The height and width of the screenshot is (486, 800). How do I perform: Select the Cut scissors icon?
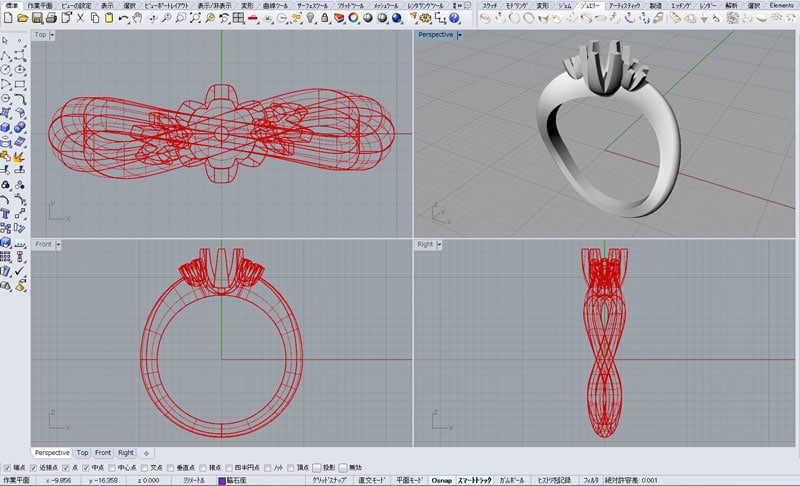click(80, 19)
